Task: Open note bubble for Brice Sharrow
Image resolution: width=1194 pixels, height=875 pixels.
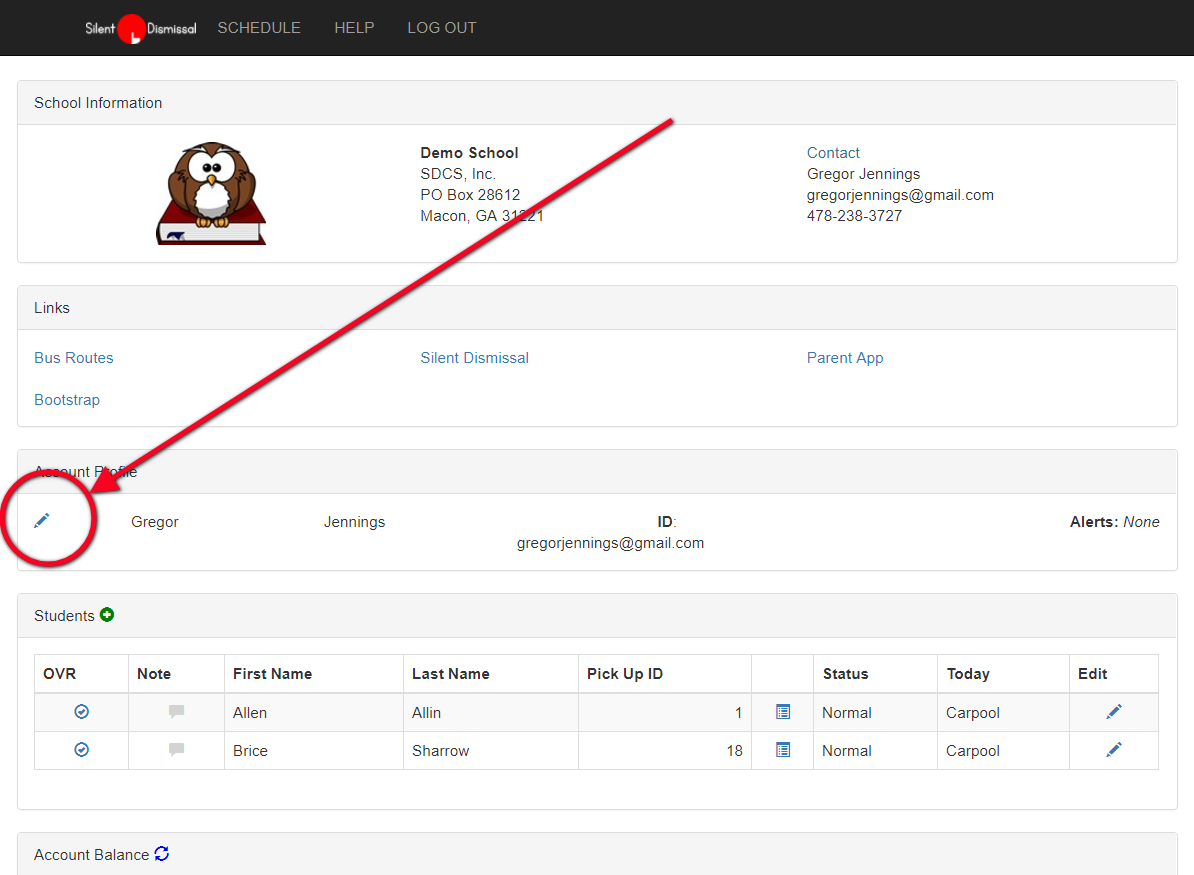Action: coord(176,750)
